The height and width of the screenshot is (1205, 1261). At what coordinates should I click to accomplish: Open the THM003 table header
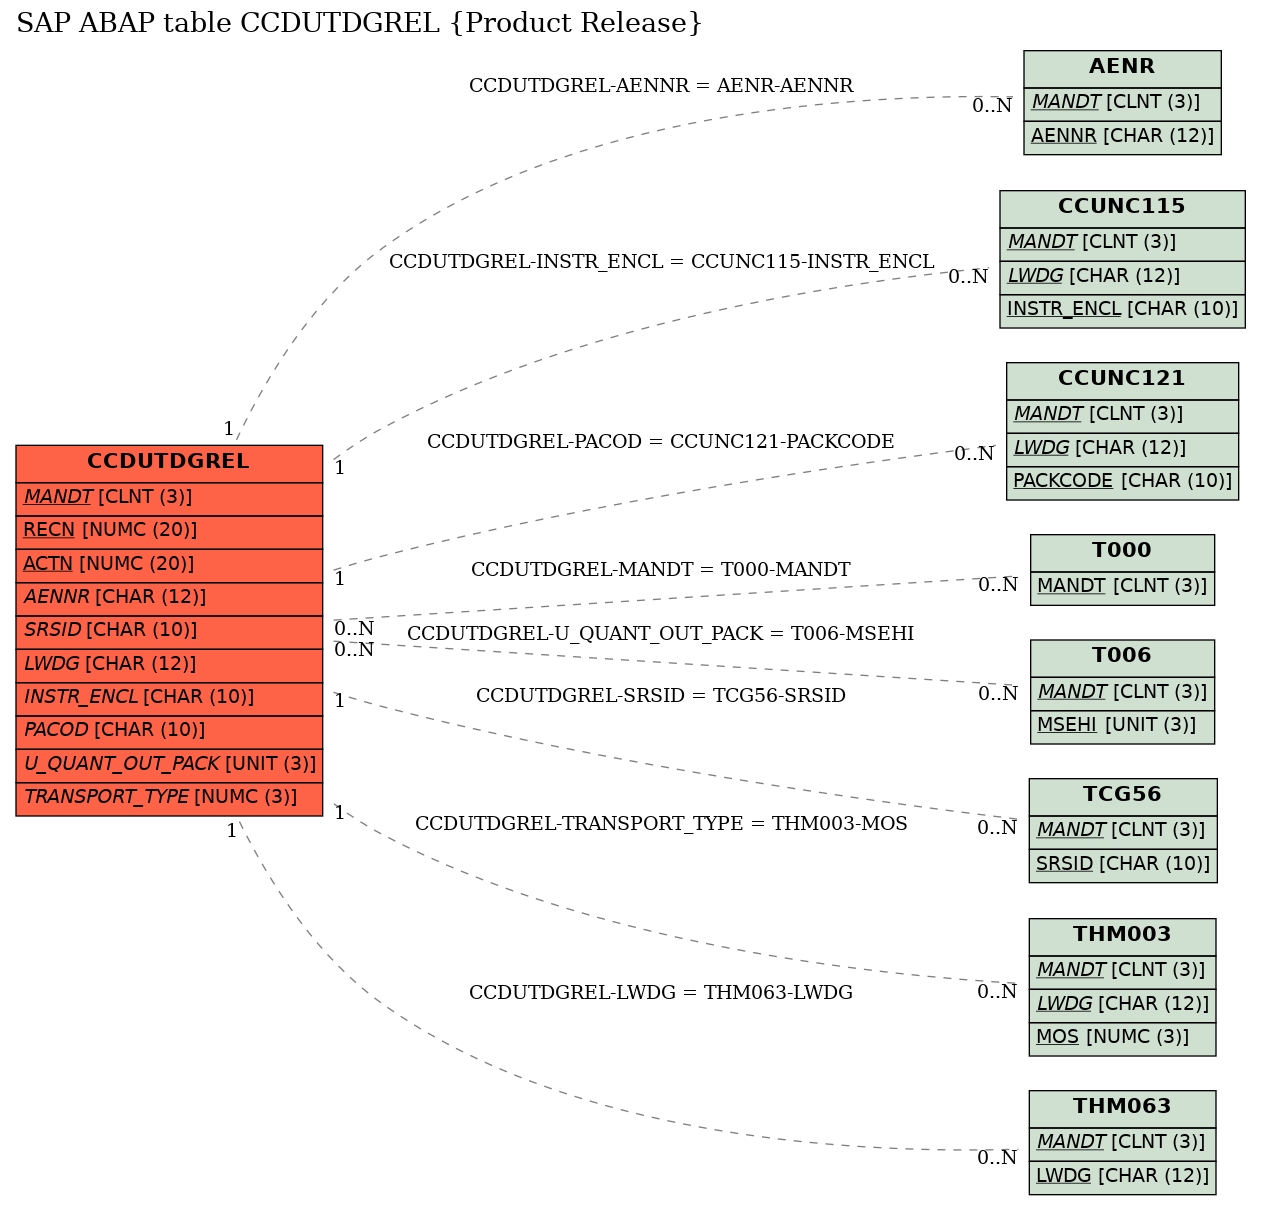click(1123, 936)
